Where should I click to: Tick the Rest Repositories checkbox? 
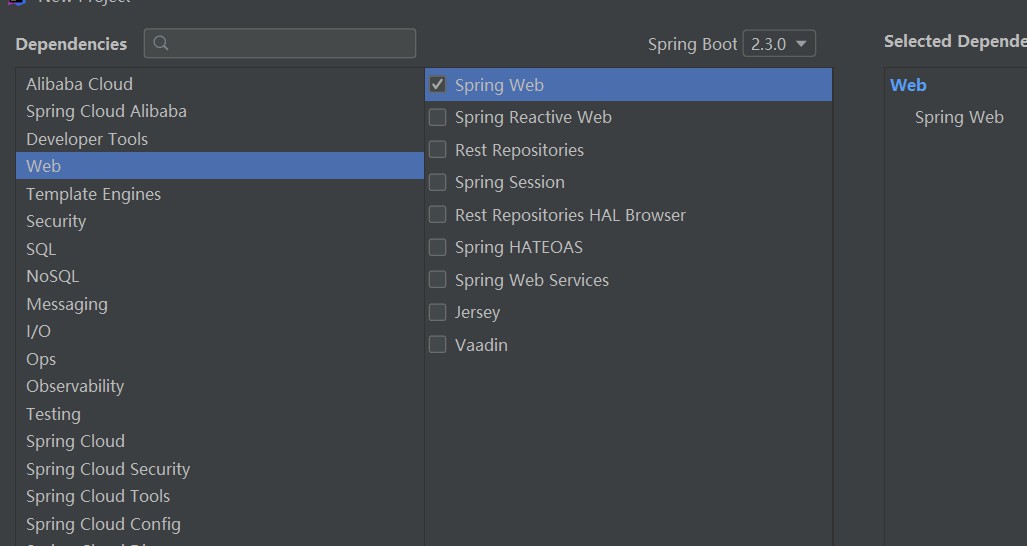point(438,149)
